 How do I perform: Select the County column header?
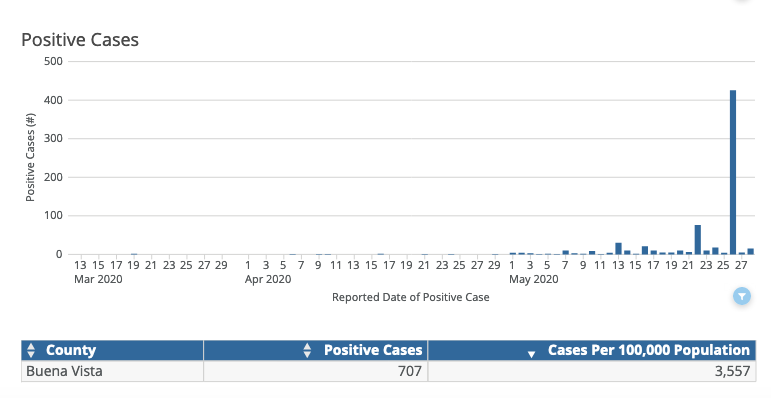coord(112,350)
